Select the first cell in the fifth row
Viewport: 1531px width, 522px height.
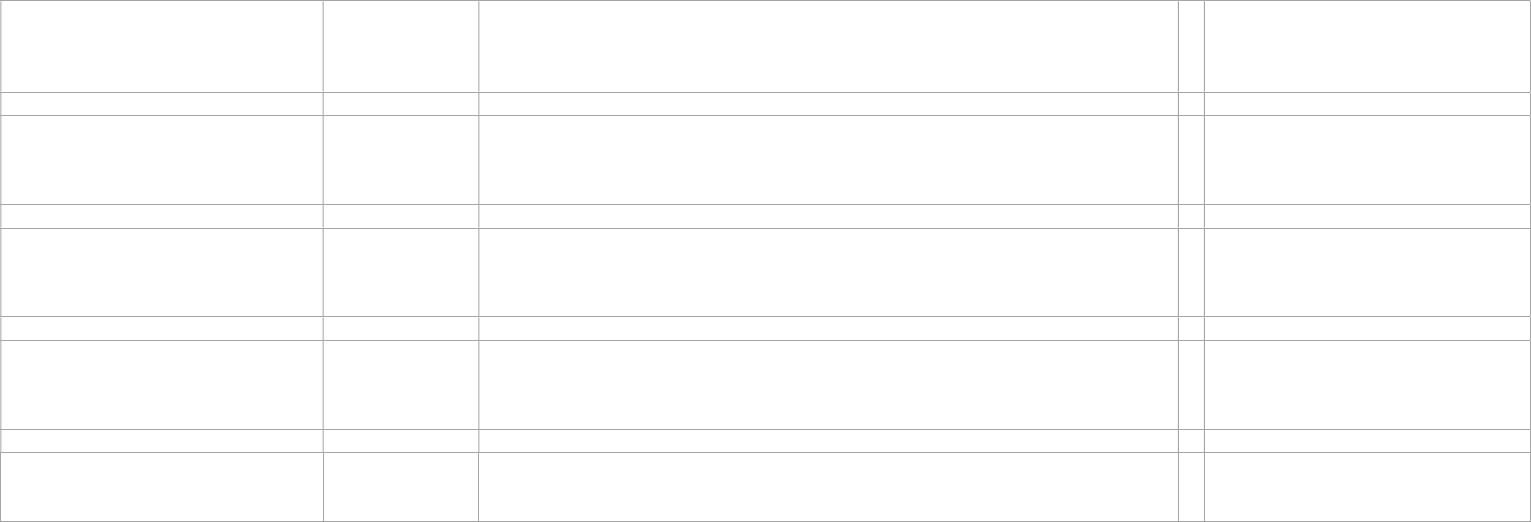click(161, 272)
